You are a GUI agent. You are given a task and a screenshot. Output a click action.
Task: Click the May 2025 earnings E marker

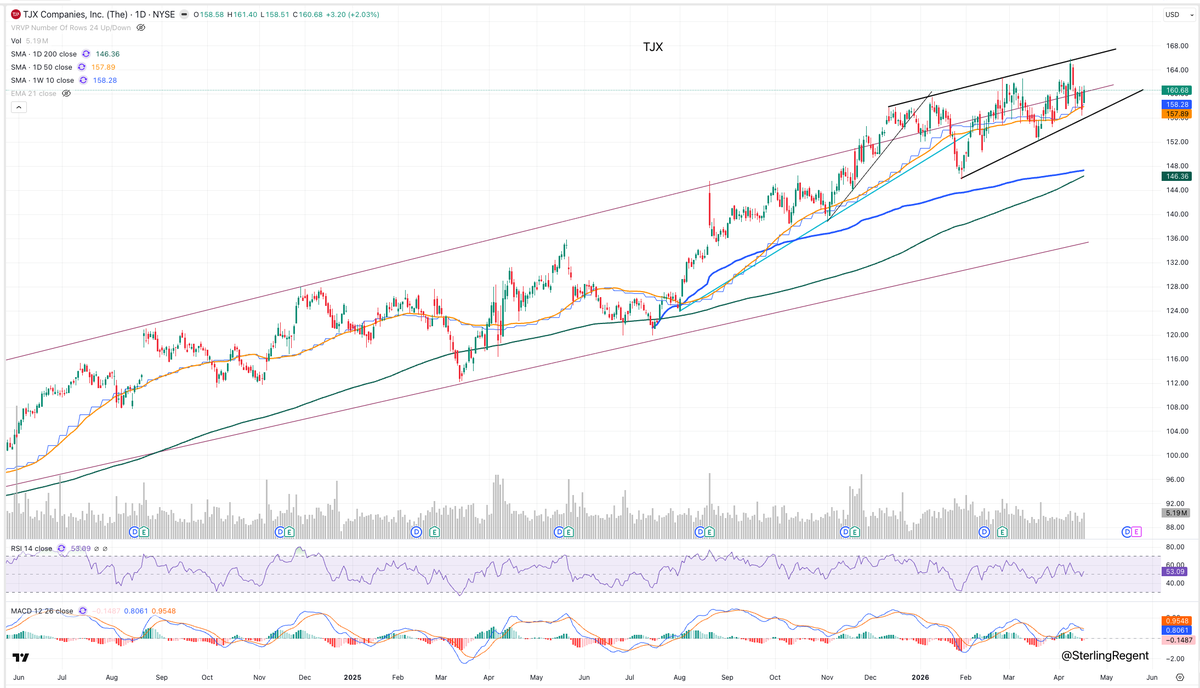pyautogui.click(x=569, y=531)
